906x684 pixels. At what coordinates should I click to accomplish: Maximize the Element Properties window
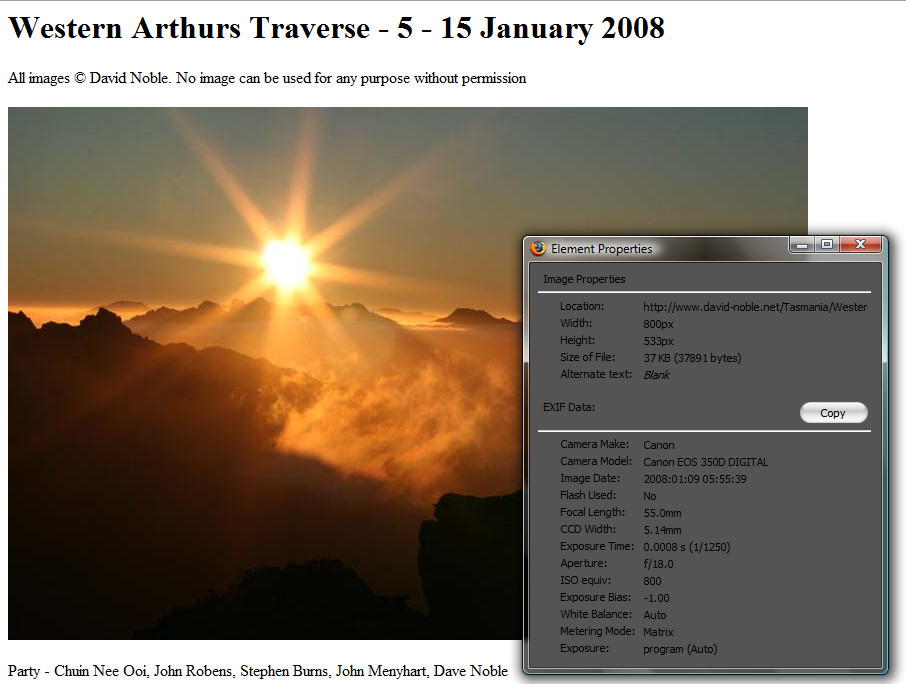click(827, 245)
